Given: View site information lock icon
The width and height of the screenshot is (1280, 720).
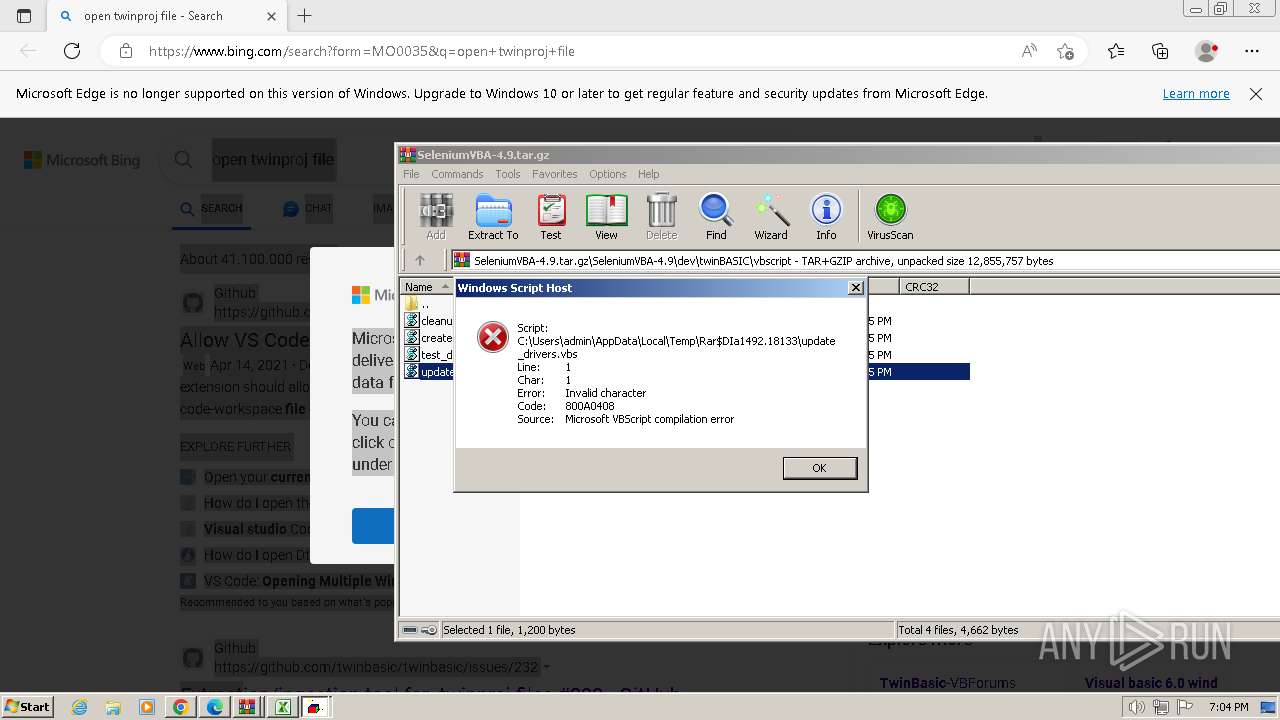Looking at the screenshot, I should pyautogui.click(x=126, y=51).
